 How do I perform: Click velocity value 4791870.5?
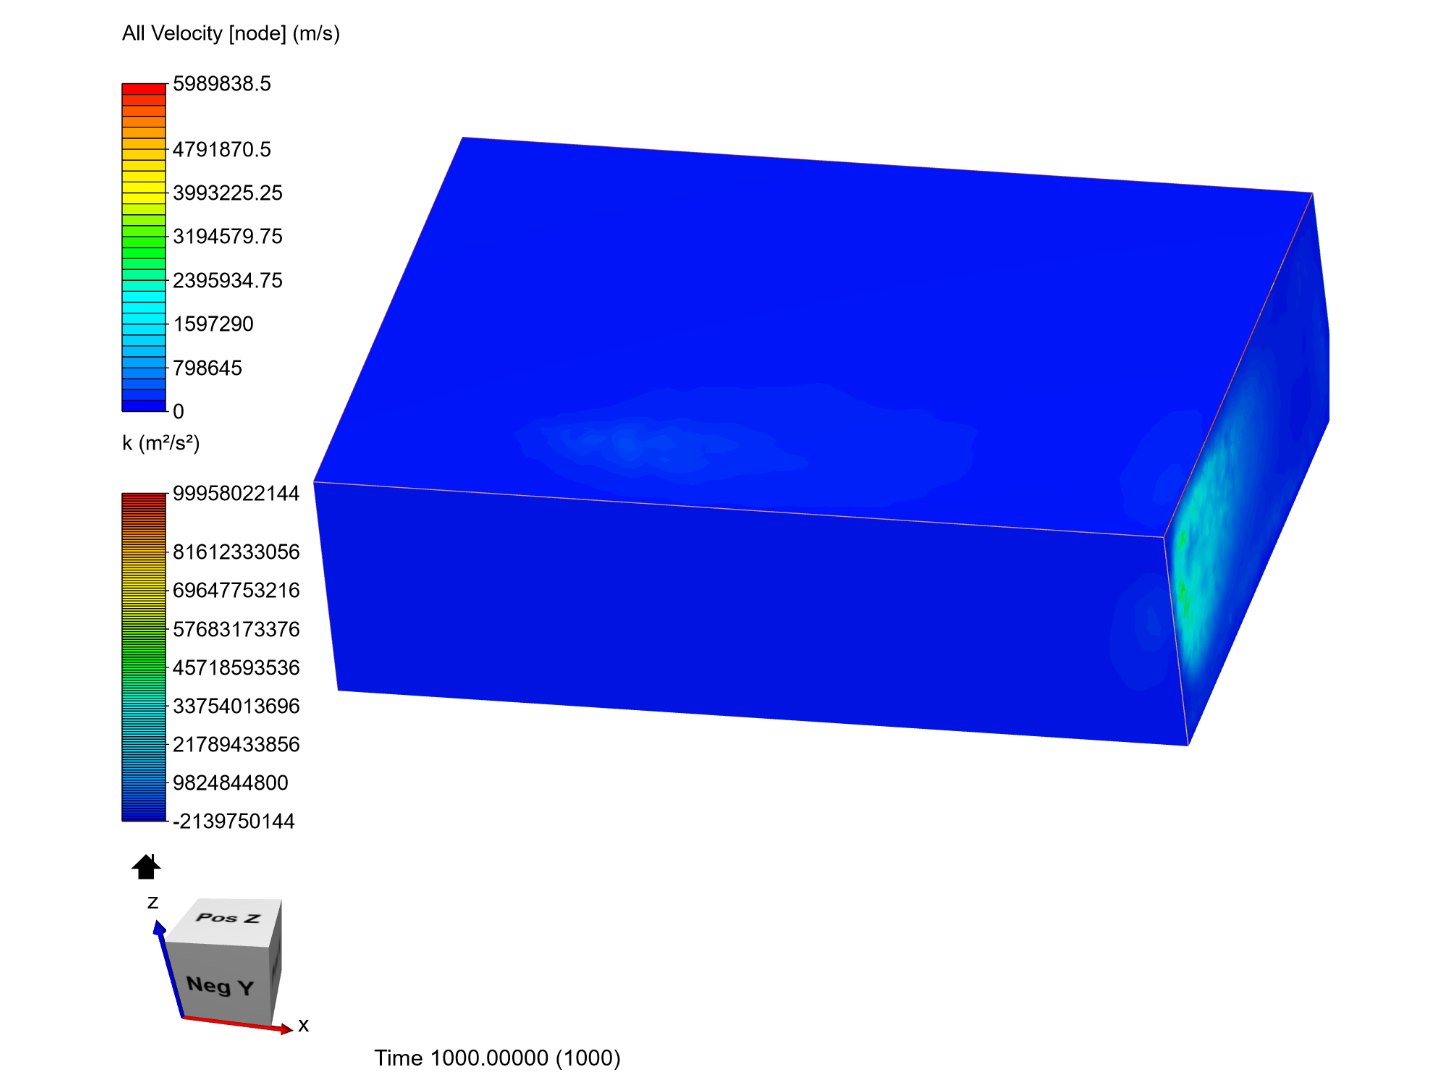pos(222,150)
